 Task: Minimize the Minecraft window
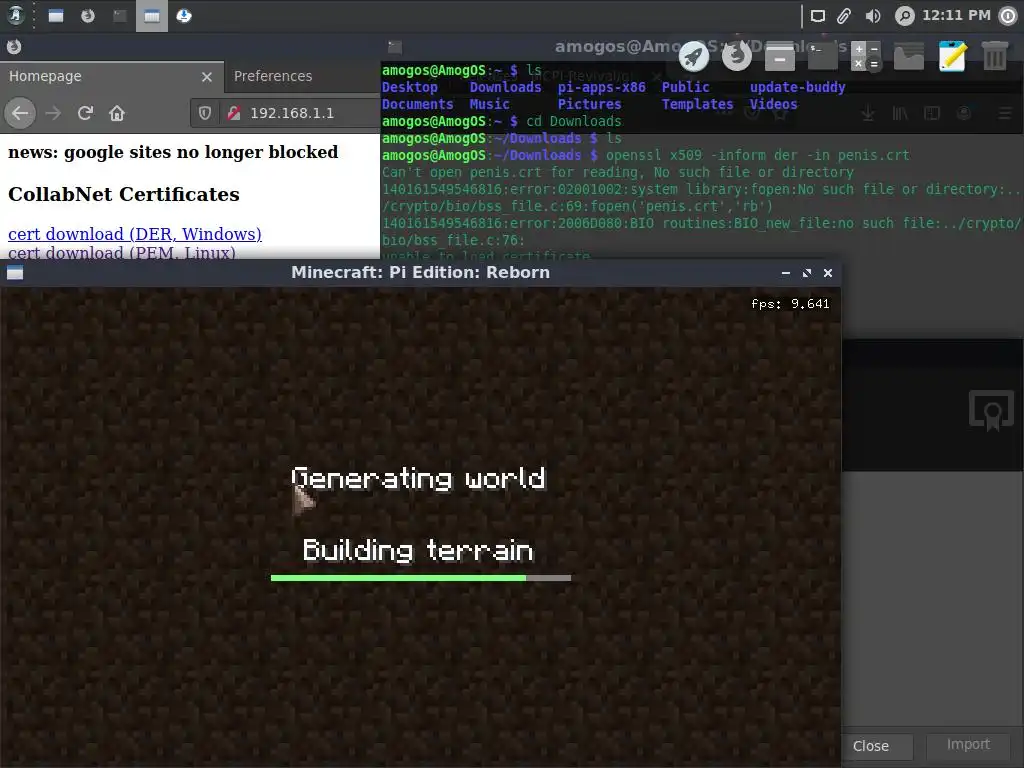(x=786, y=273)
